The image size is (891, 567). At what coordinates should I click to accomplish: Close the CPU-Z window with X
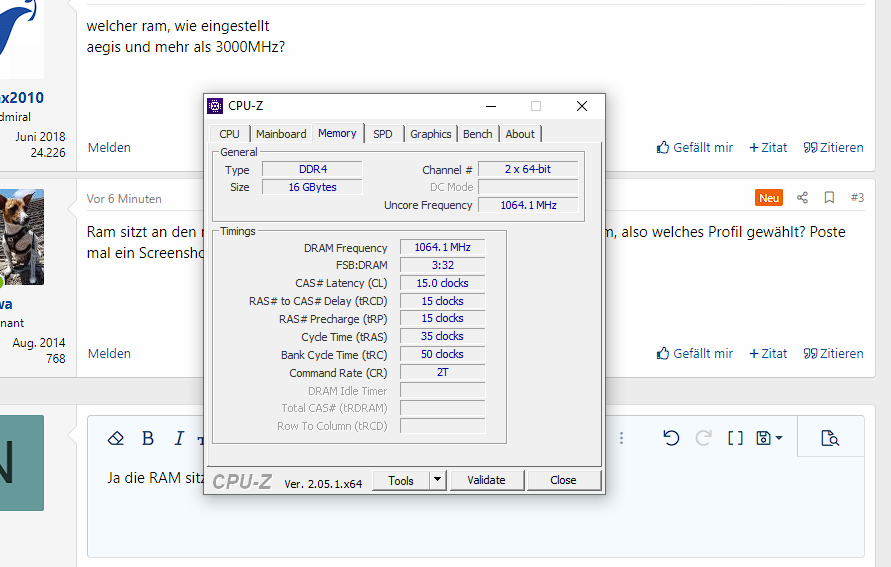[581, 106]
